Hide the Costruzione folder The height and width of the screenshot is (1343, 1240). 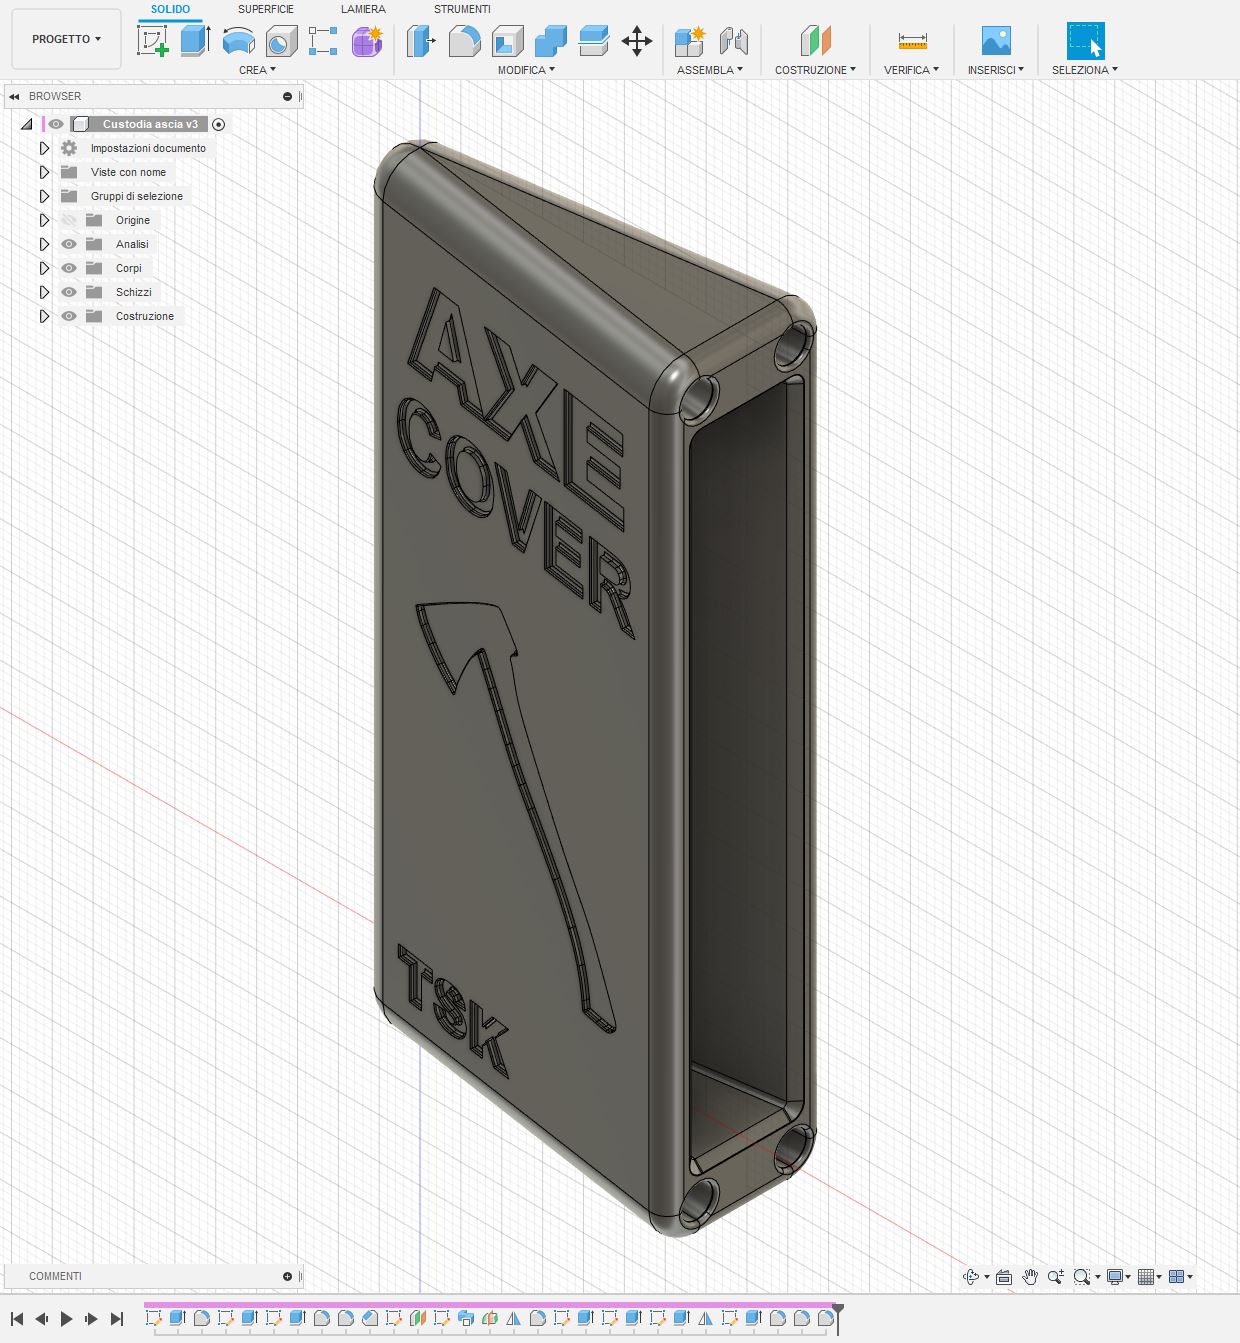[x=69, y=316]
